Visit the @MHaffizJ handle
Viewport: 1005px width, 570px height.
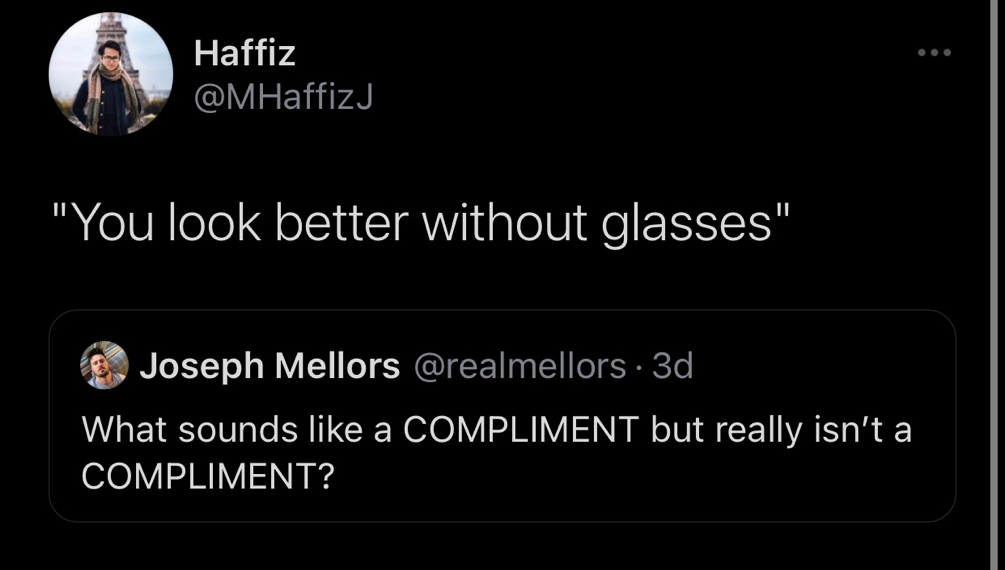283,97
